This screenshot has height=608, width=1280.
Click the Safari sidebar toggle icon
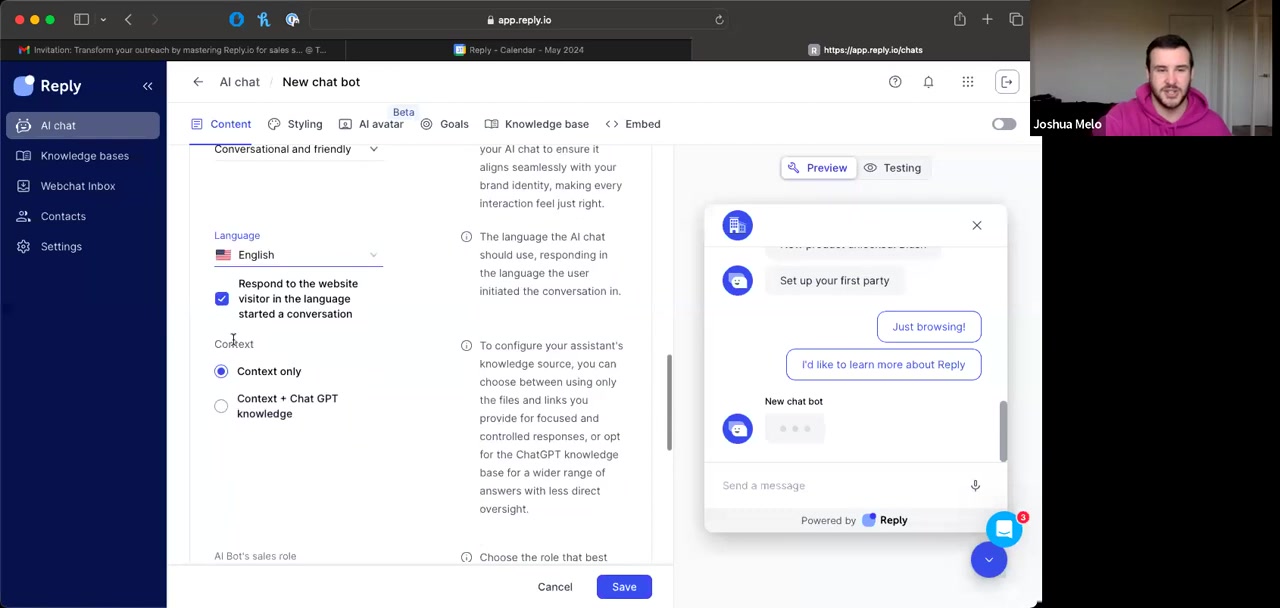(82, 20)
